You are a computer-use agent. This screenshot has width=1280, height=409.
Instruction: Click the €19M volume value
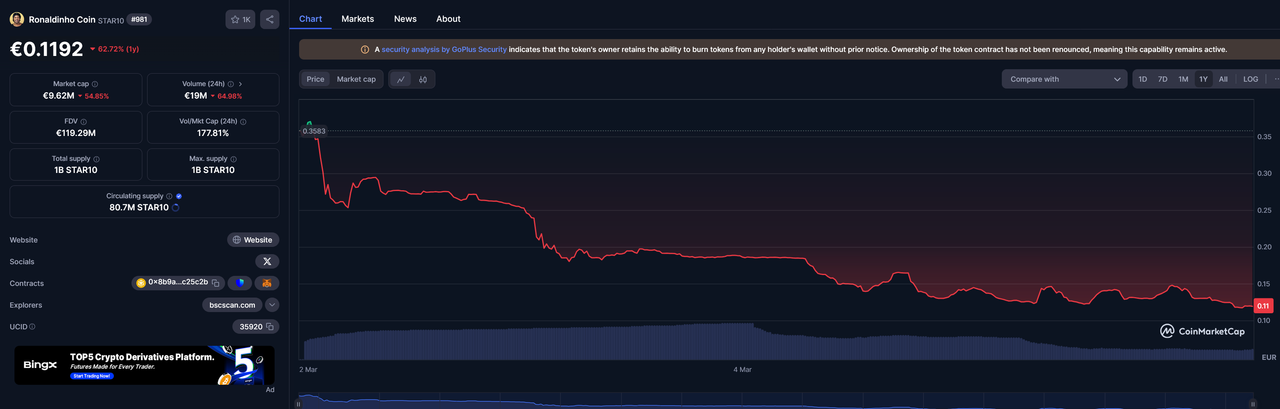195,96
